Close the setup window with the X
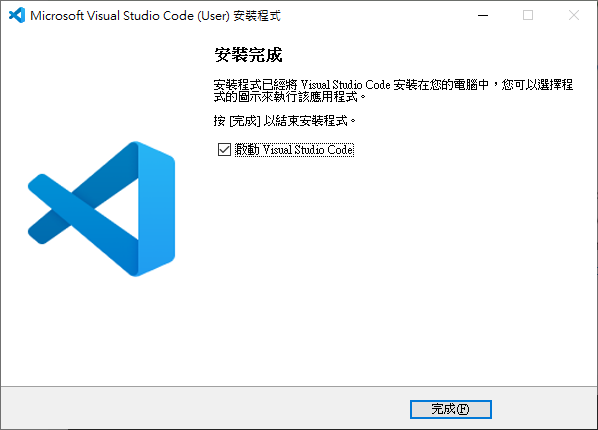This screenshot has height=430, width=598. coord(574,15)
